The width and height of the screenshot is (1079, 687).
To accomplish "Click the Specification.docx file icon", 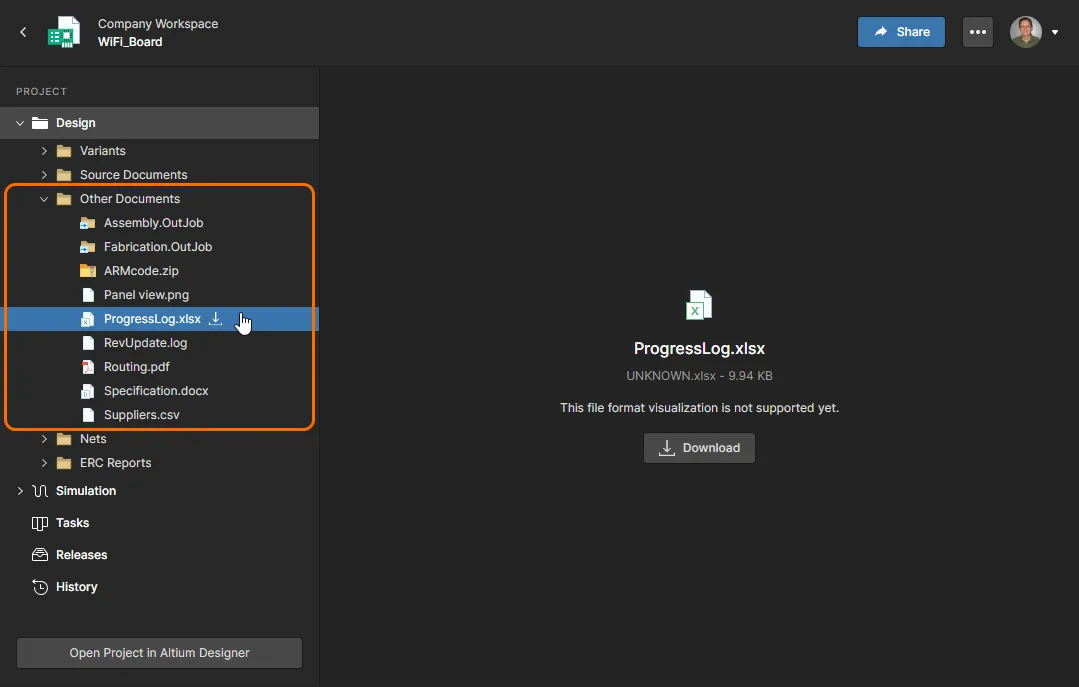I will 87,391.
